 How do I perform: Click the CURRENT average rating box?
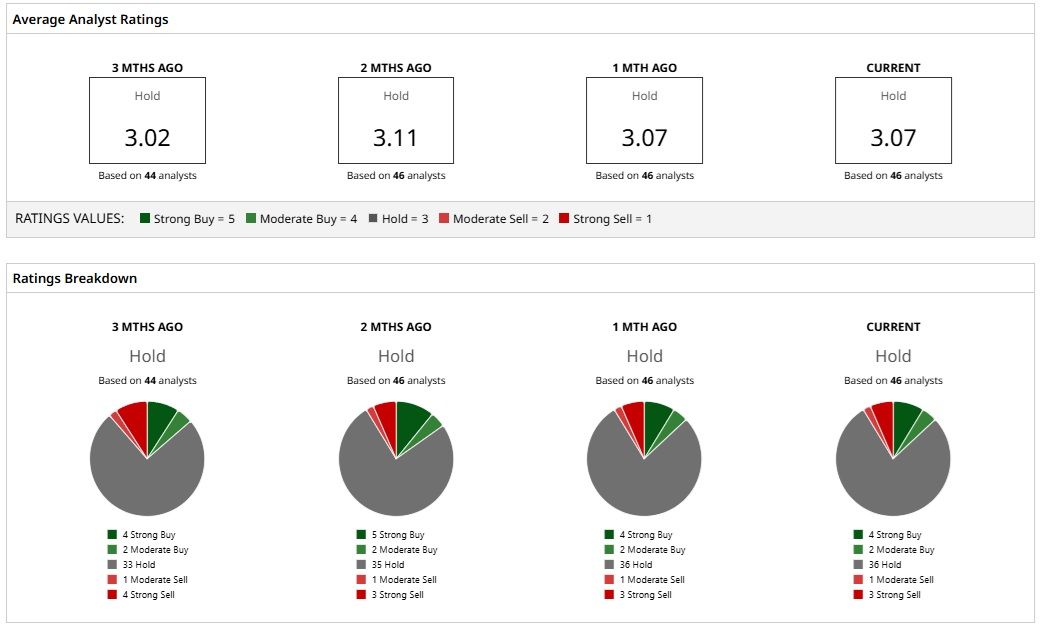tap(893, 120)
